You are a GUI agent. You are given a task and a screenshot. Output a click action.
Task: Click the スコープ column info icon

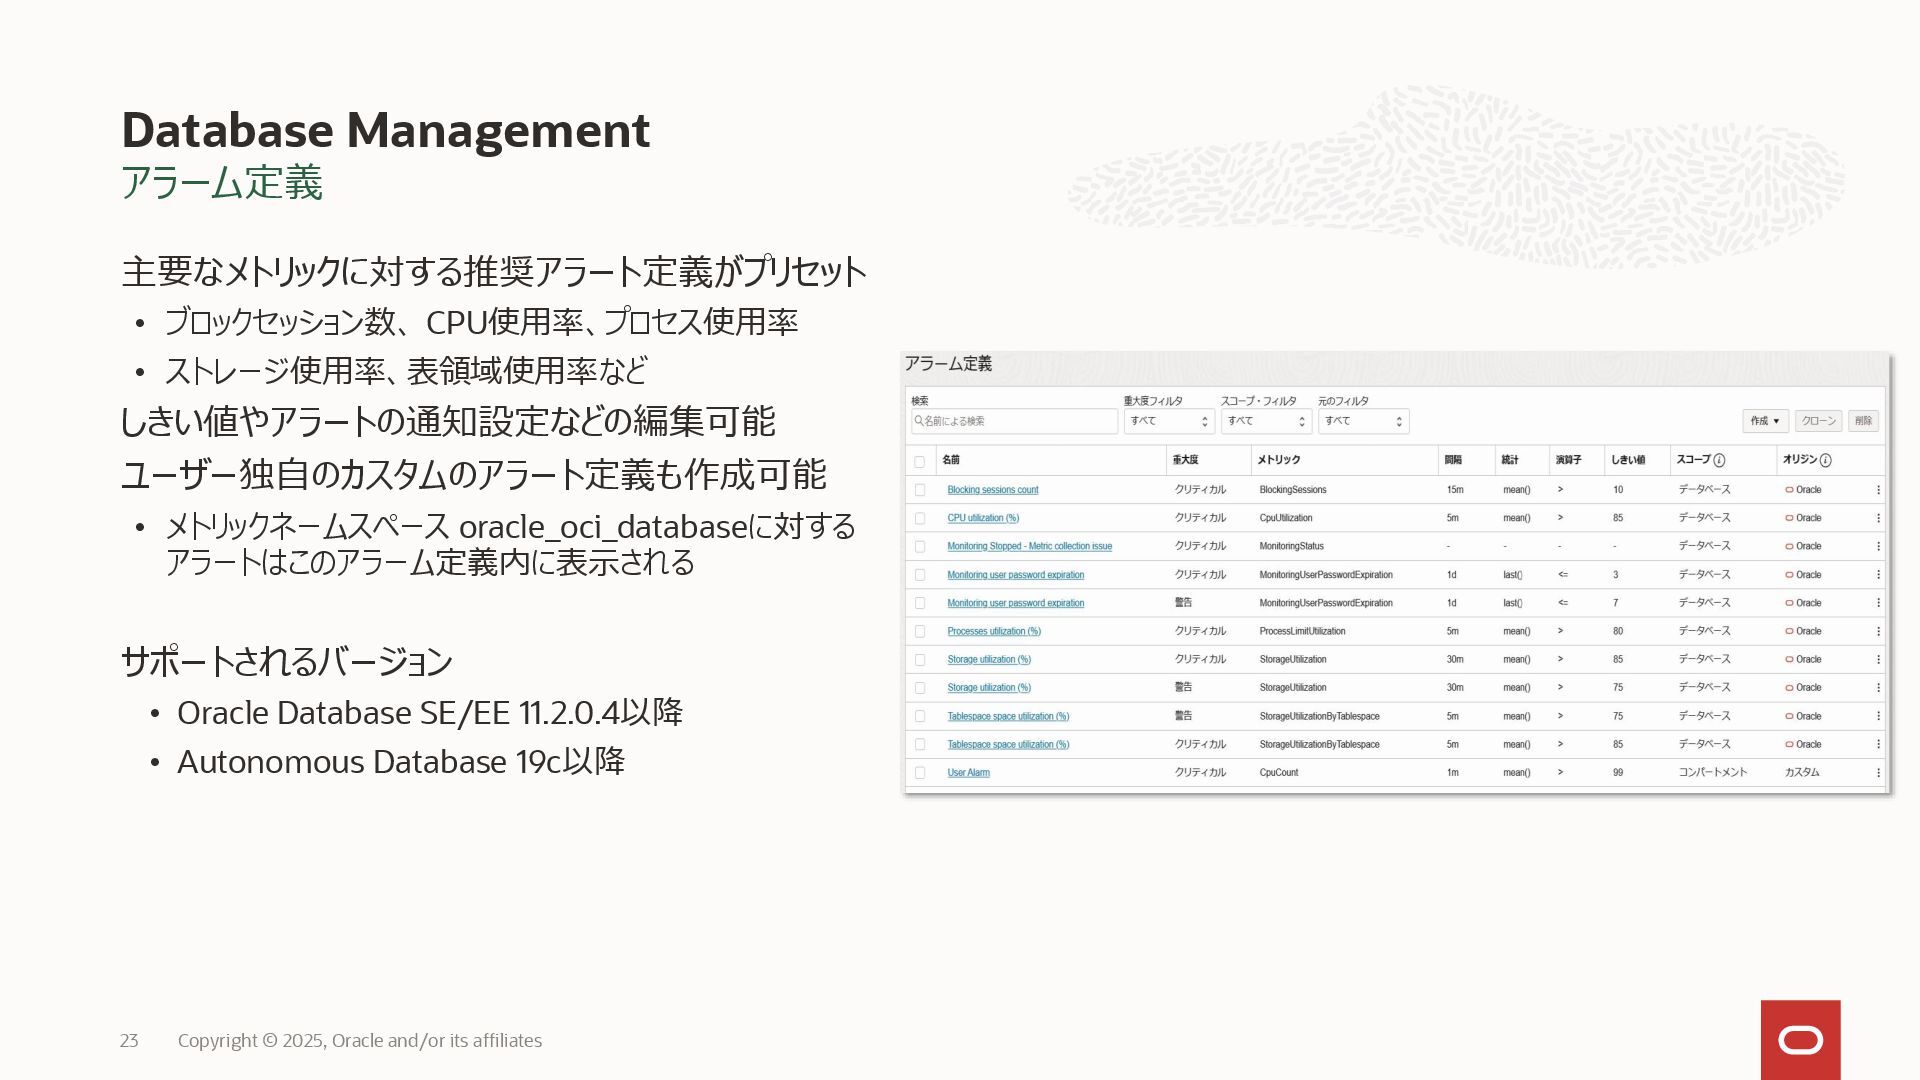click(x=1719, y=461)
